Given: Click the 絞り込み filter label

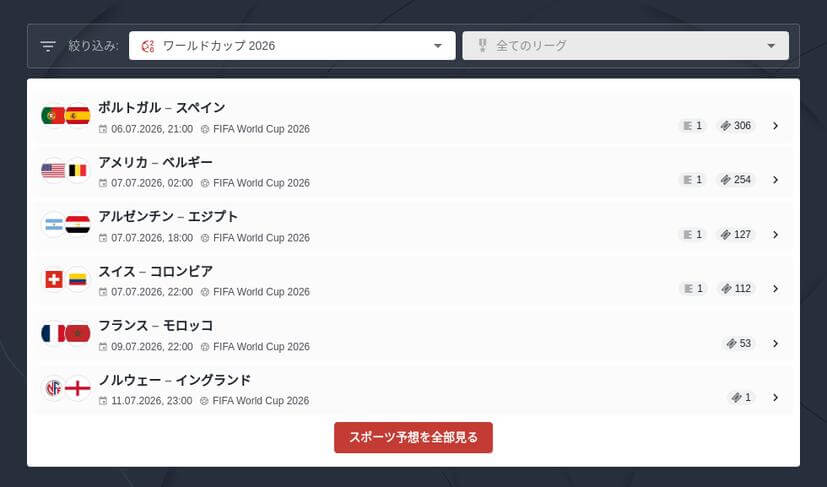Looking at the screenshot, I should tap(93, 46).
